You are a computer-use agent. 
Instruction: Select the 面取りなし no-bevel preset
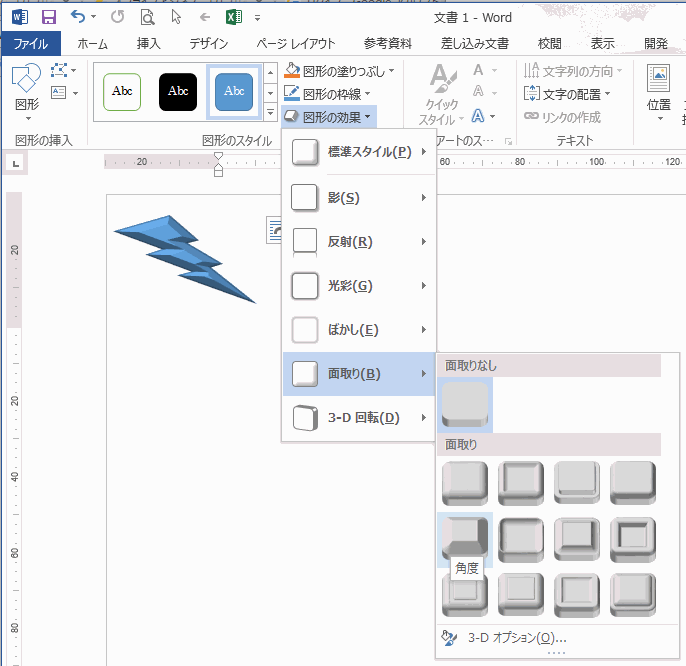(x=465, y=405)
